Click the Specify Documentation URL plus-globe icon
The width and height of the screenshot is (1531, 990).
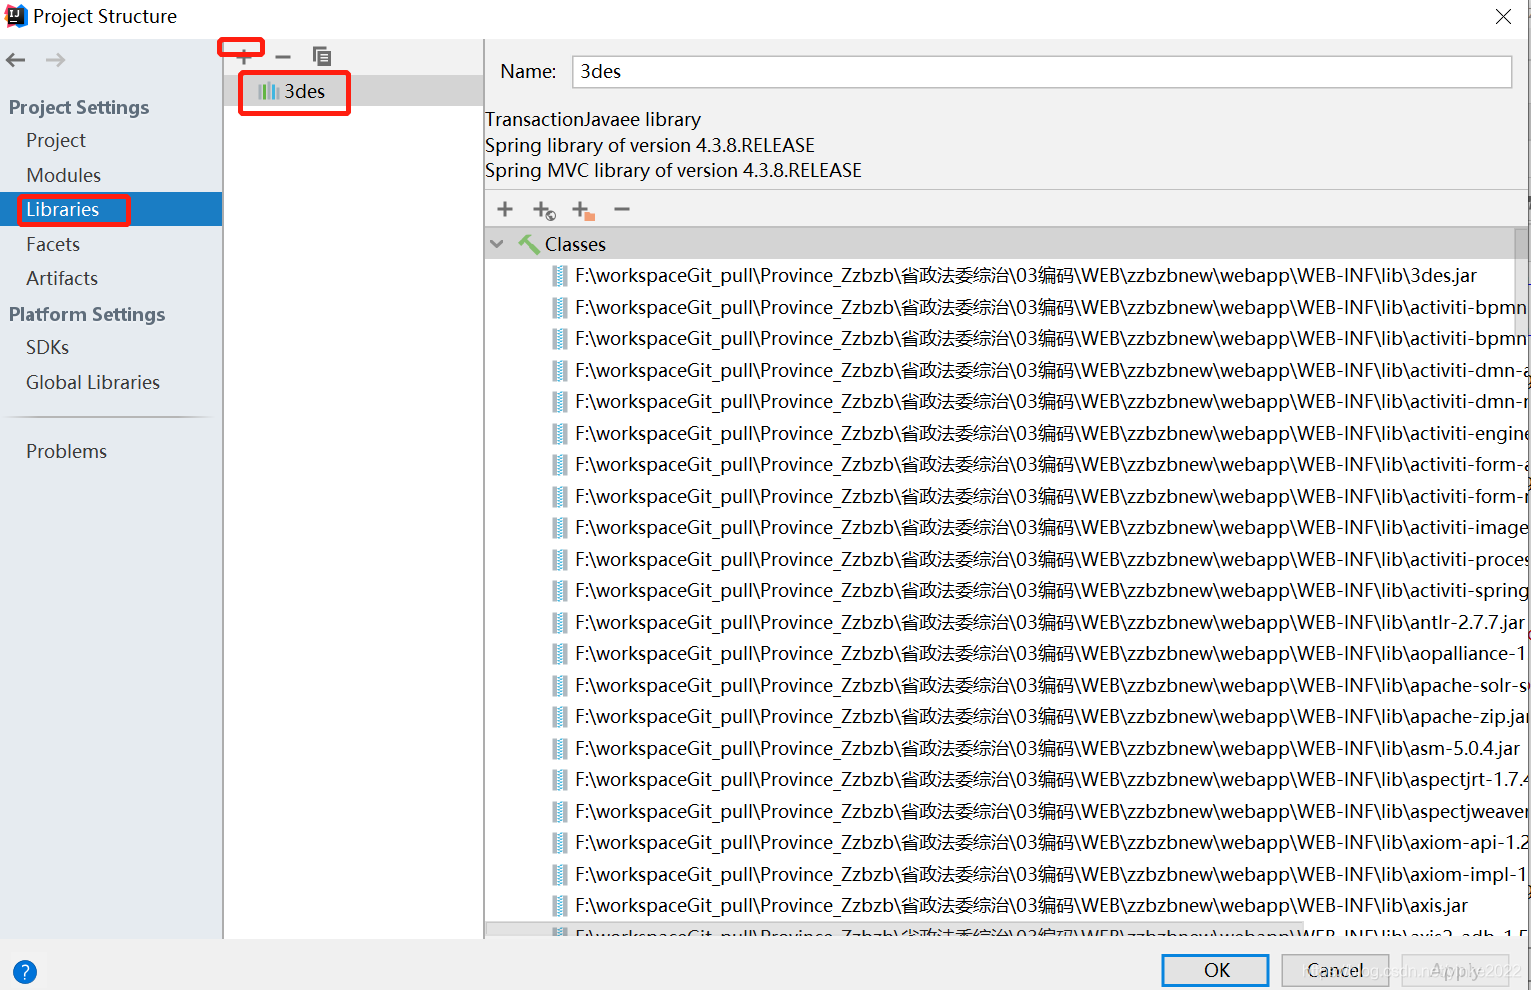click(544, 210)
